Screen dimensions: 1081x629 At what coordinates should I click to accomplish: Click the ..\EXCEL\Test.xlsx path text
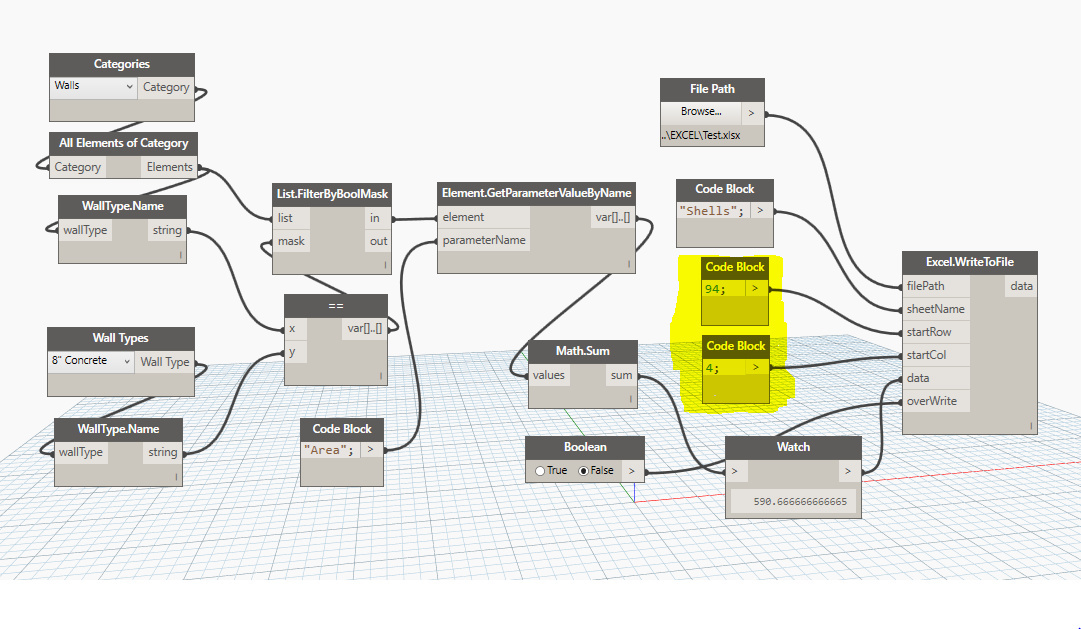[x=701, y=135]
